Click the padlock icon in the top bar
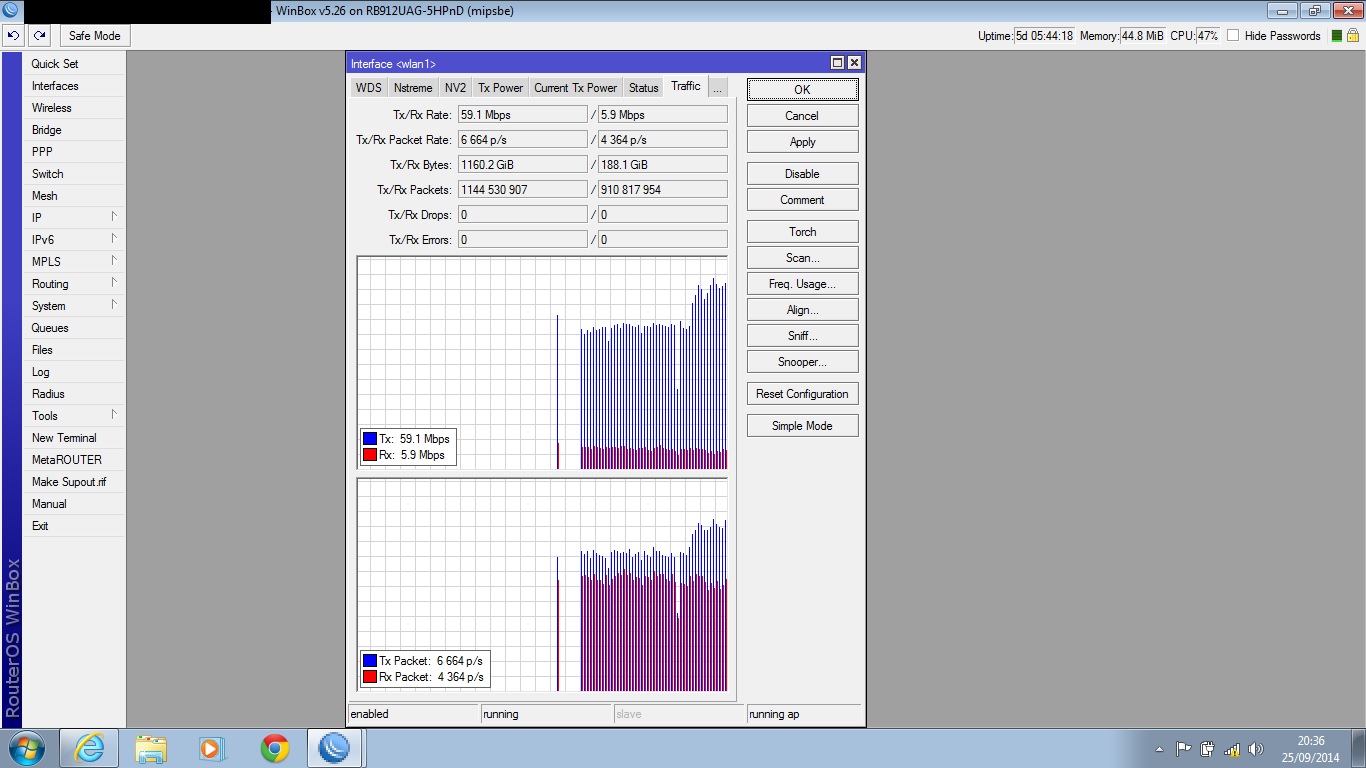 coord(1352,35)
